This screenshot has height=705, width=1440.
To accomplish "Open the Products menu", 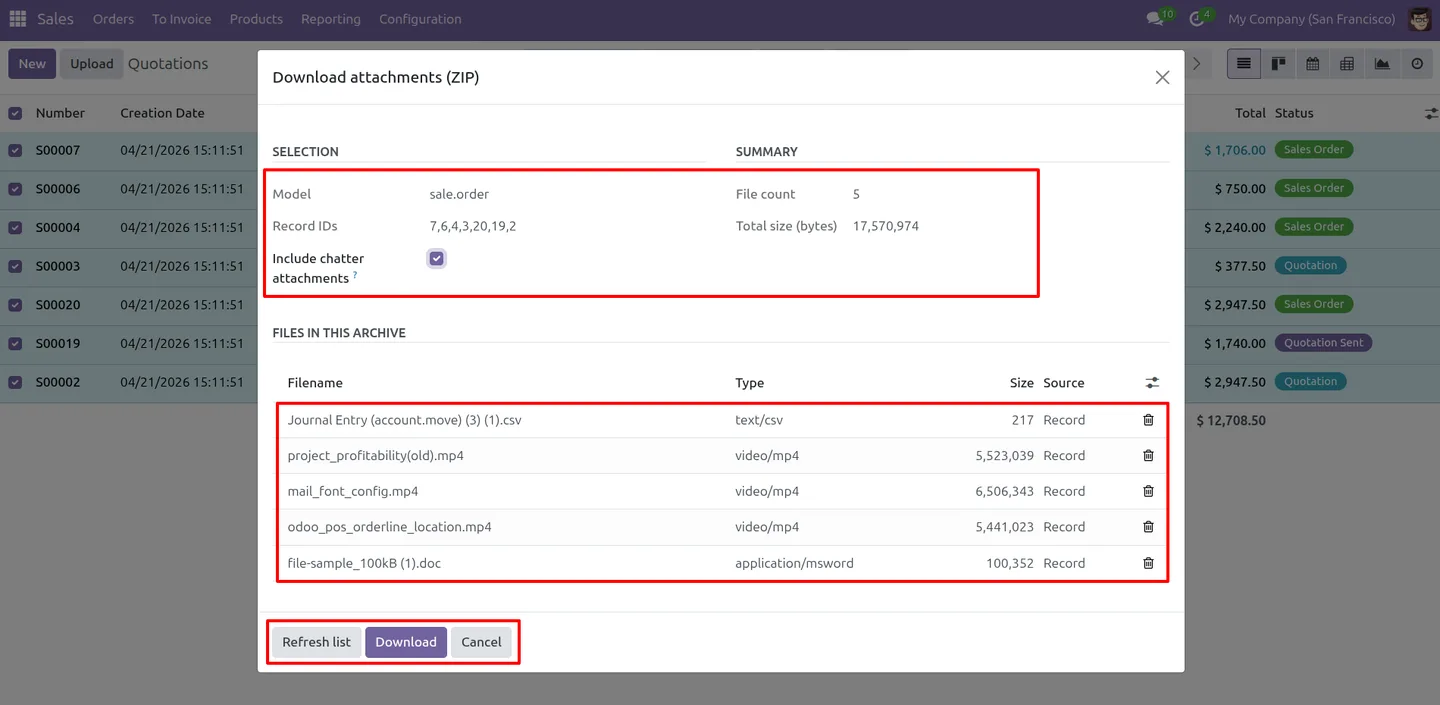I will (256, 19).
